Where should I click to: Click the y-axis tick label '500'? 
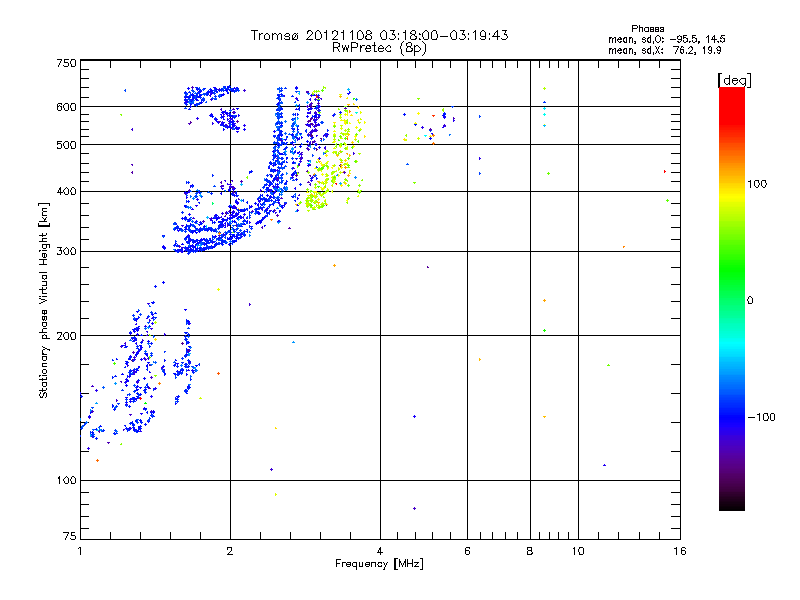[66, 145]
